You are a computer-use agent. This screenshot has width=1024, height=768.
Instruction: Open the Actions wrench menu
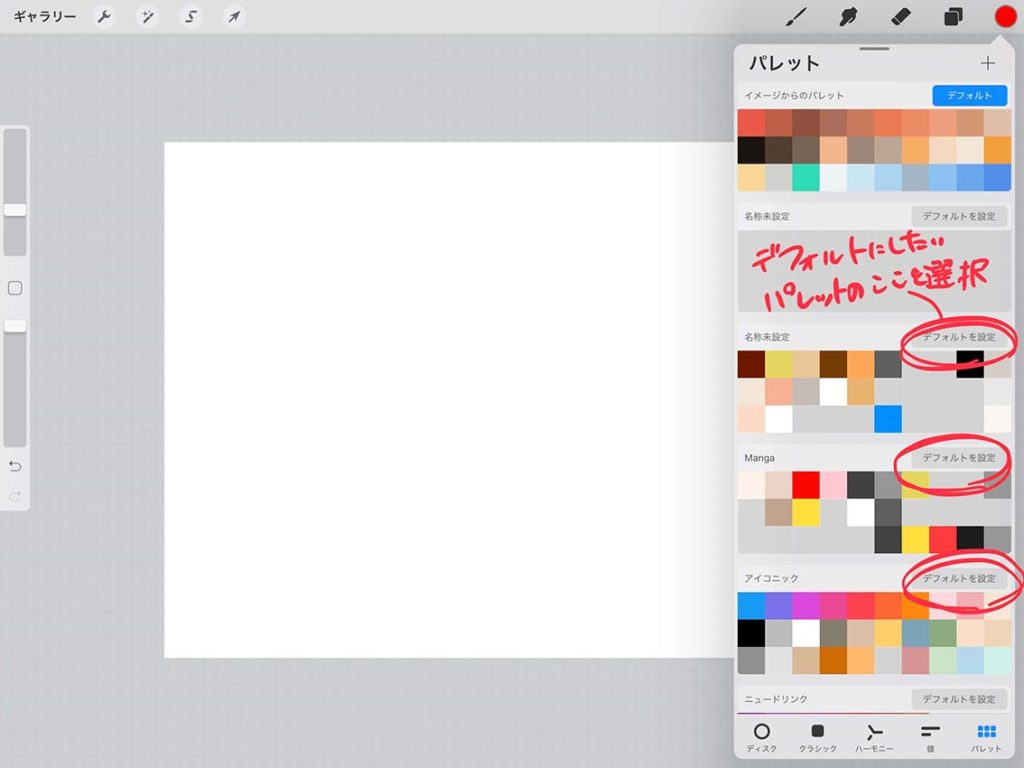(x=104, y=16)
